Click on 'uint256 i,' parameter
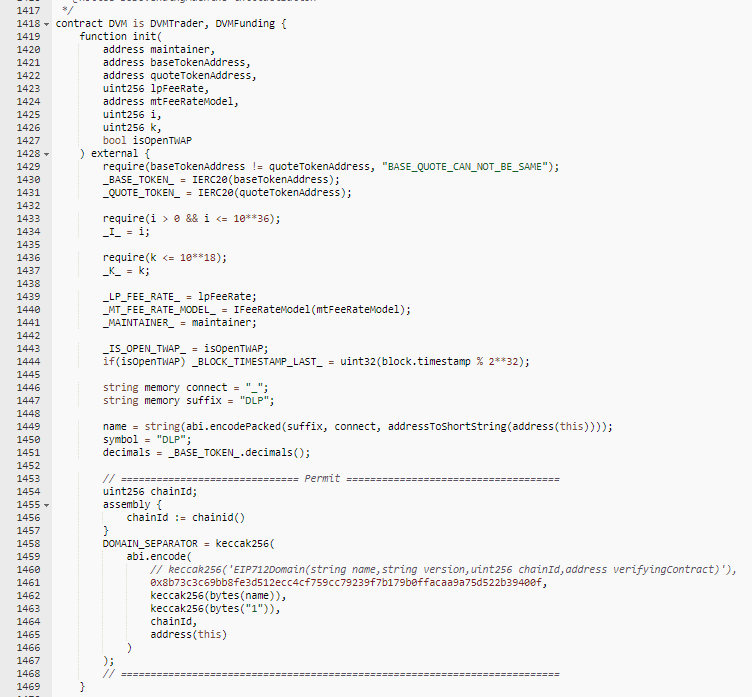Viewport: 752px width, 697px height. click(132, 115)
